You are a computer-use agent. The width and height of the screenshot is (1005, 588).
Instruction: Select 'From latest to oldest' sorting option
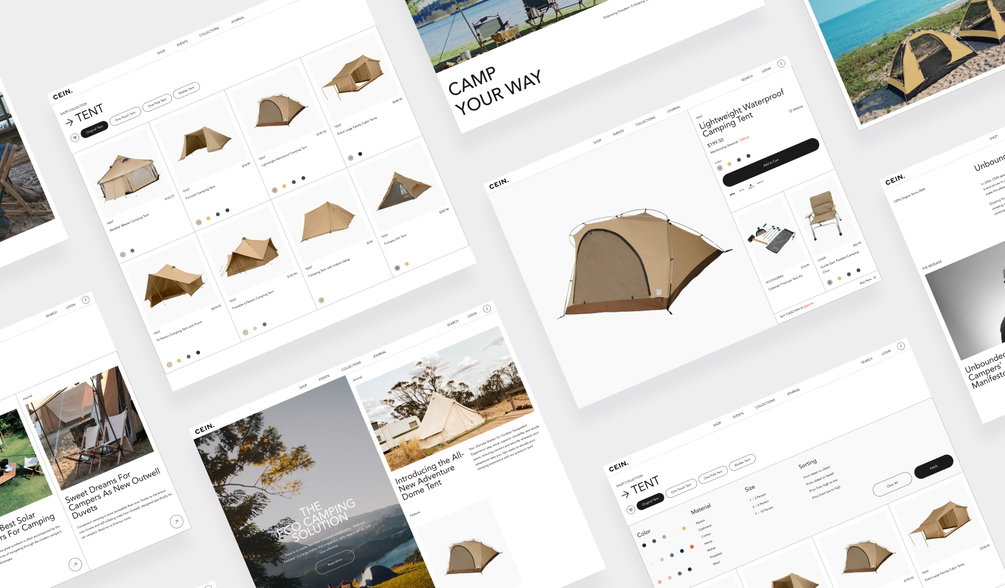(x=817, y=473)
